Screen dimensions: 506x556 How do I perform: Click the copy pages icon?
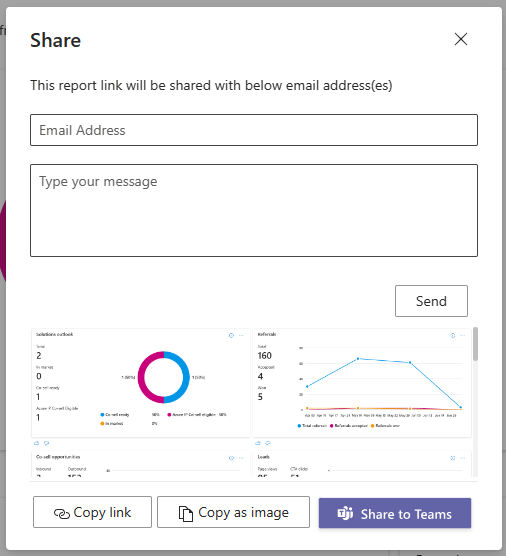tap(186, 513)
